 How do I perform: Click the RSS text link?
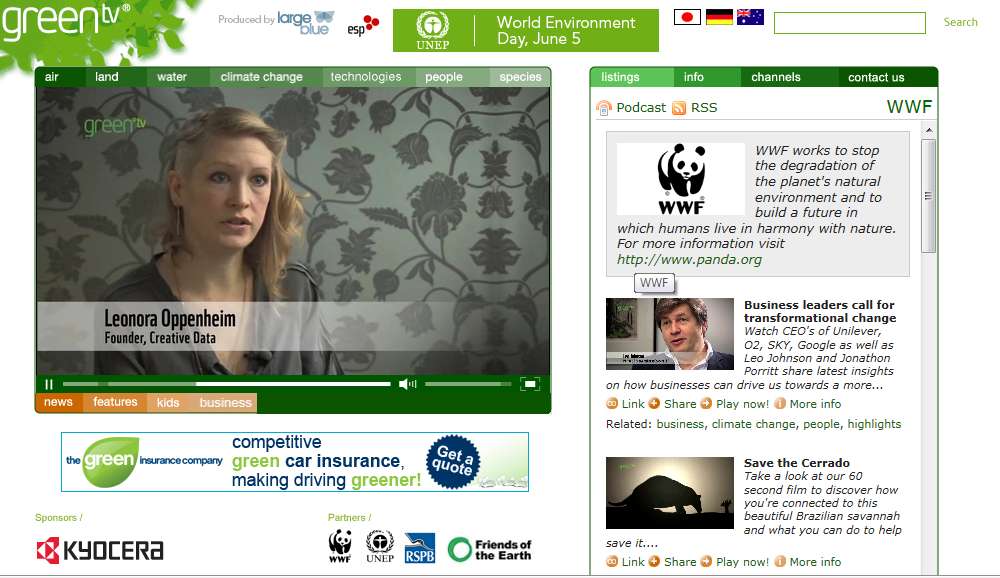(704, 108)
